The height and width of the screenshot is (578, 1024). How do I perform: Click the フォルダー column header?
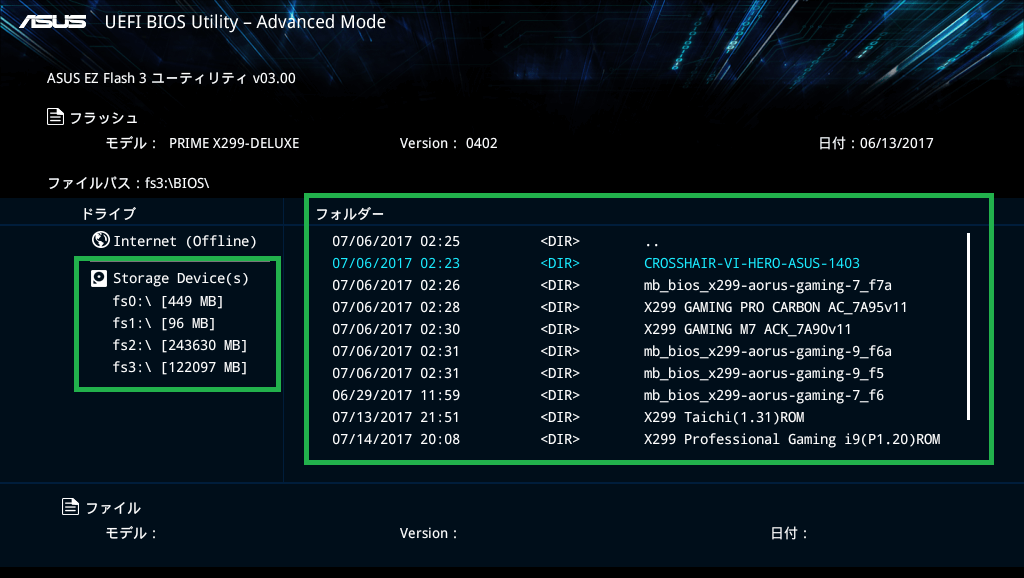tap(350, 214)
